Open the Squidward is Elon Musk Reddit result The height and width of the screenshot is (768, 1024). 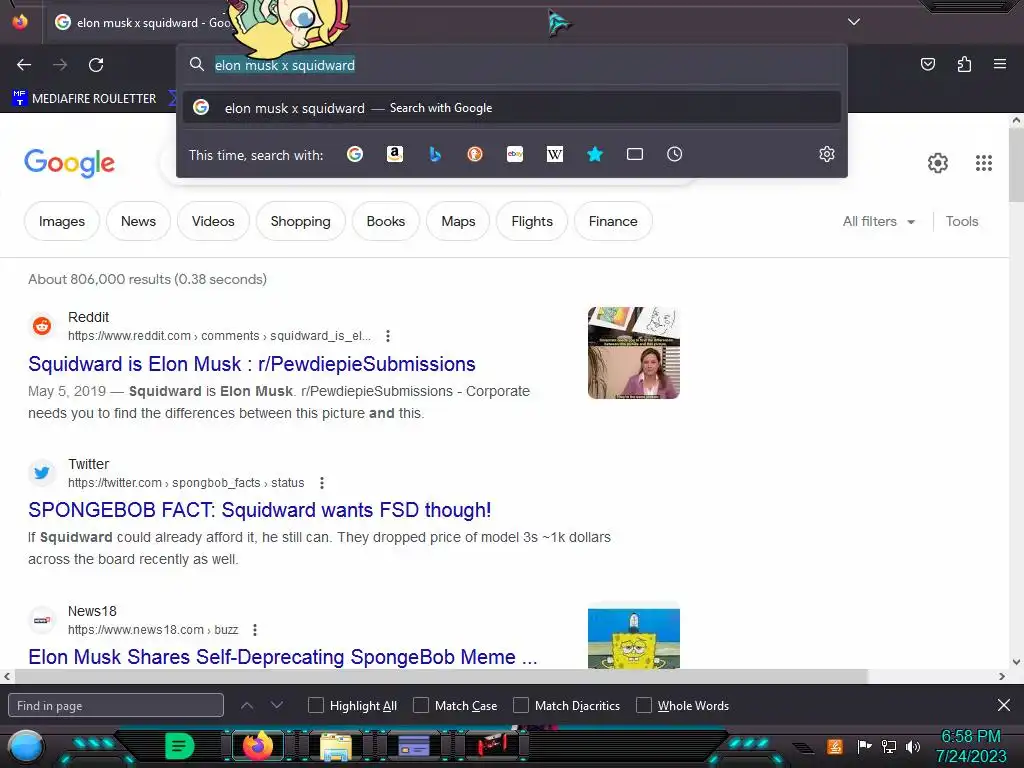(x=252, y=364)
